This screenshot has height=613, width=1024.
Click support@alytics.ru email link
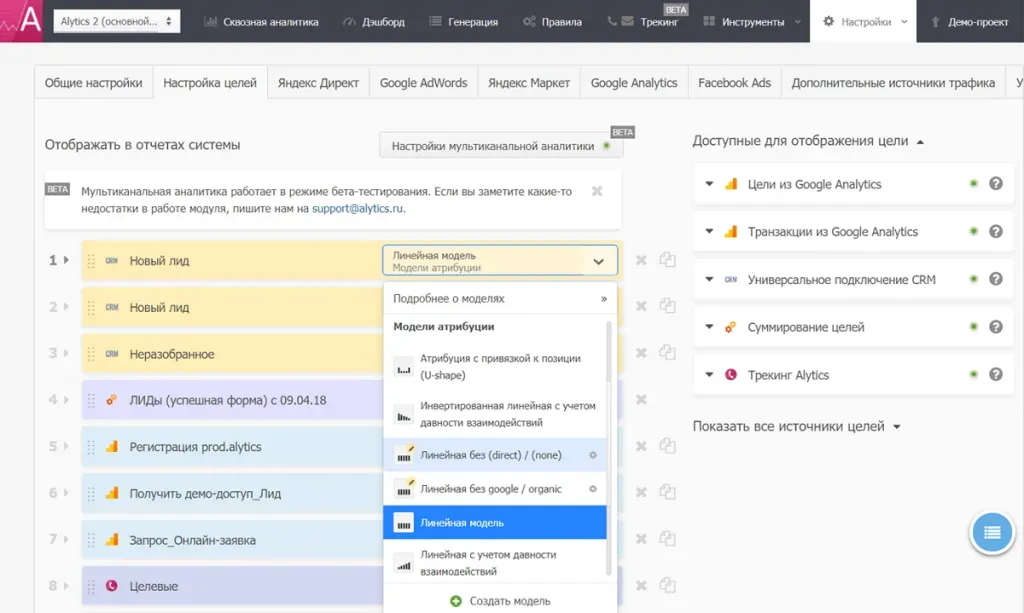(x=357, y=208)
